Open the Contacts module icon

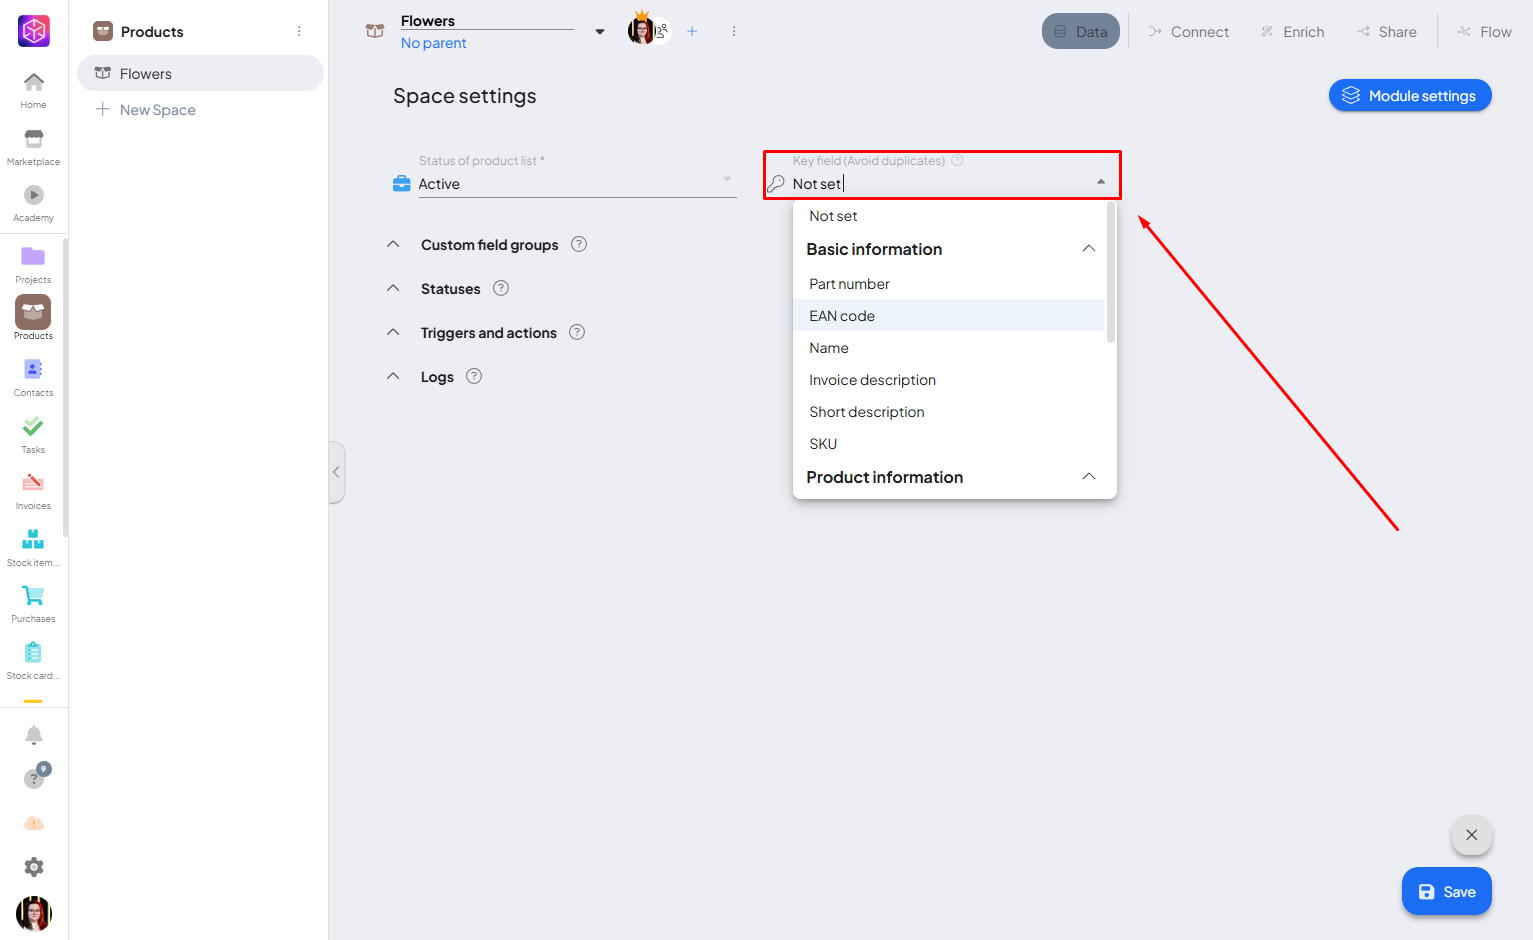[x=33, y=370]
